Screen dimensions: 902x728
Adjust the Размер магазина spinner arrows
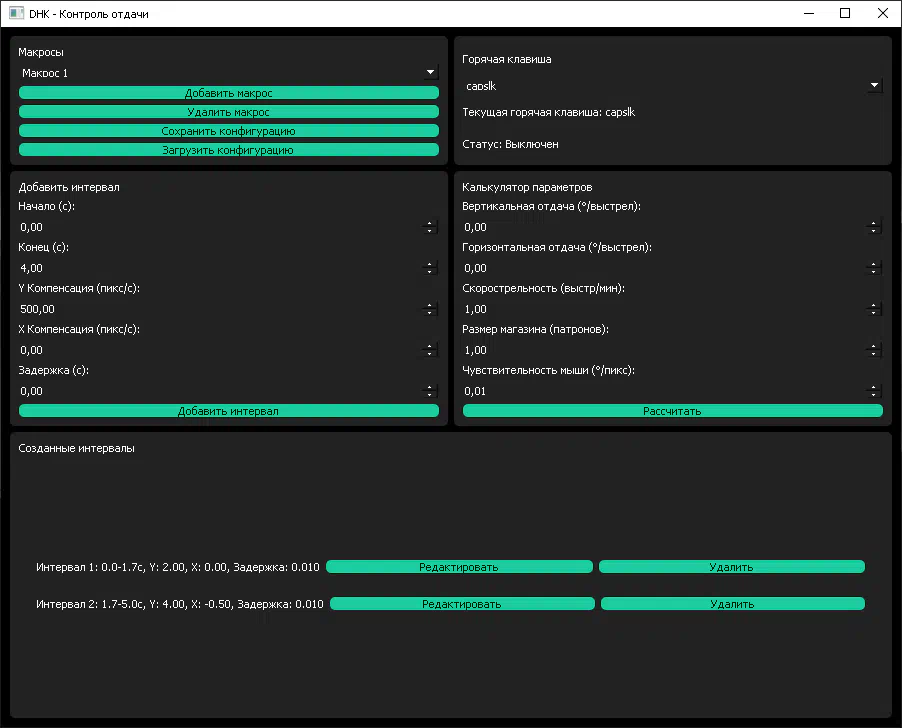click(874, 350)
